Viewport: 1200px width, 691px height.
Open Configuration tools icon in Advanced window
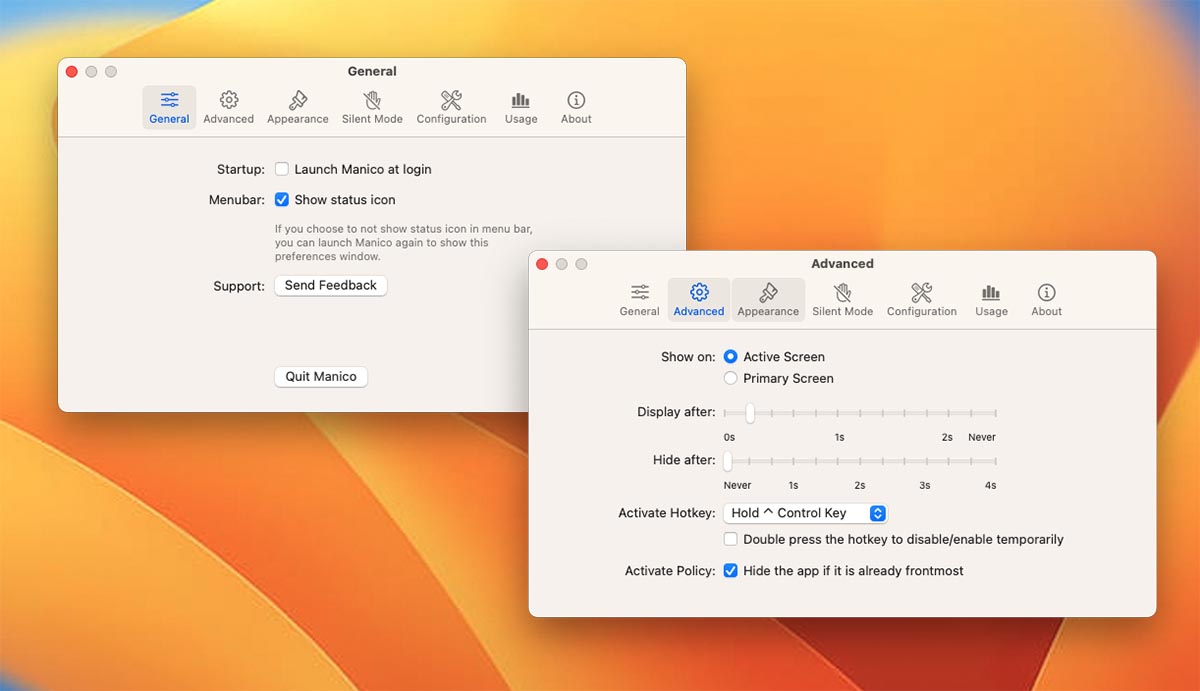coord(921,293)
